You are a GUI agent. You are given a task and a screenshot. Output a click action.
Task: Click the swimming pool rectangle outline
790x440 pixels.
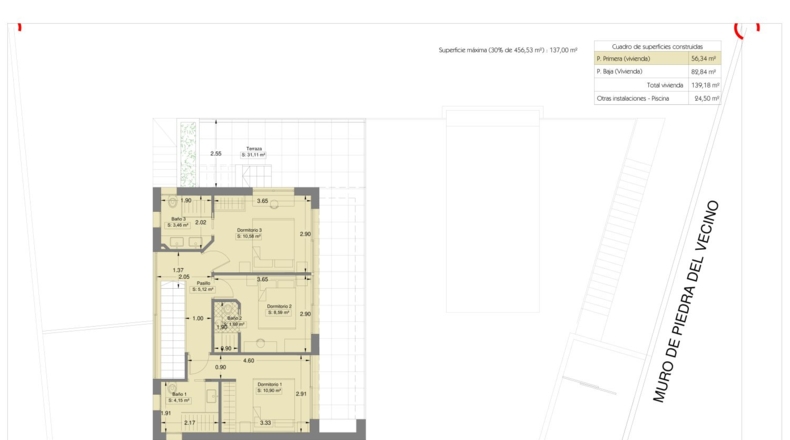click(493, 210)
